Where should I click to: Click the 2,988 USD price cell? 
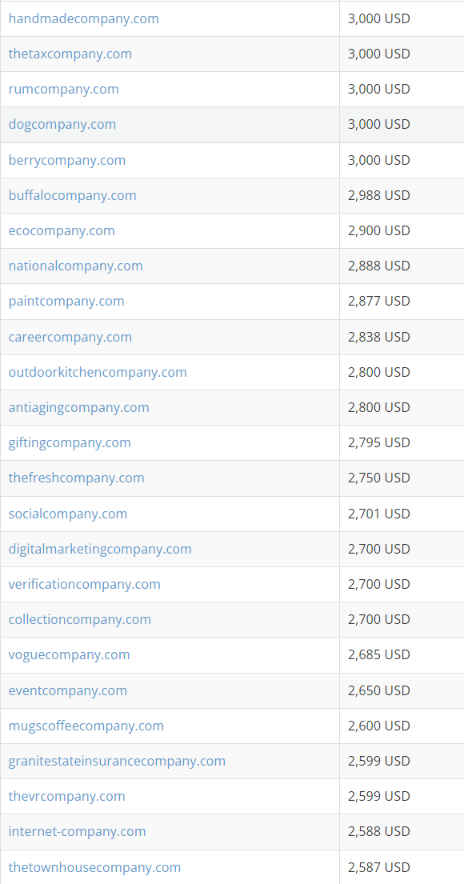coord(401,196)
